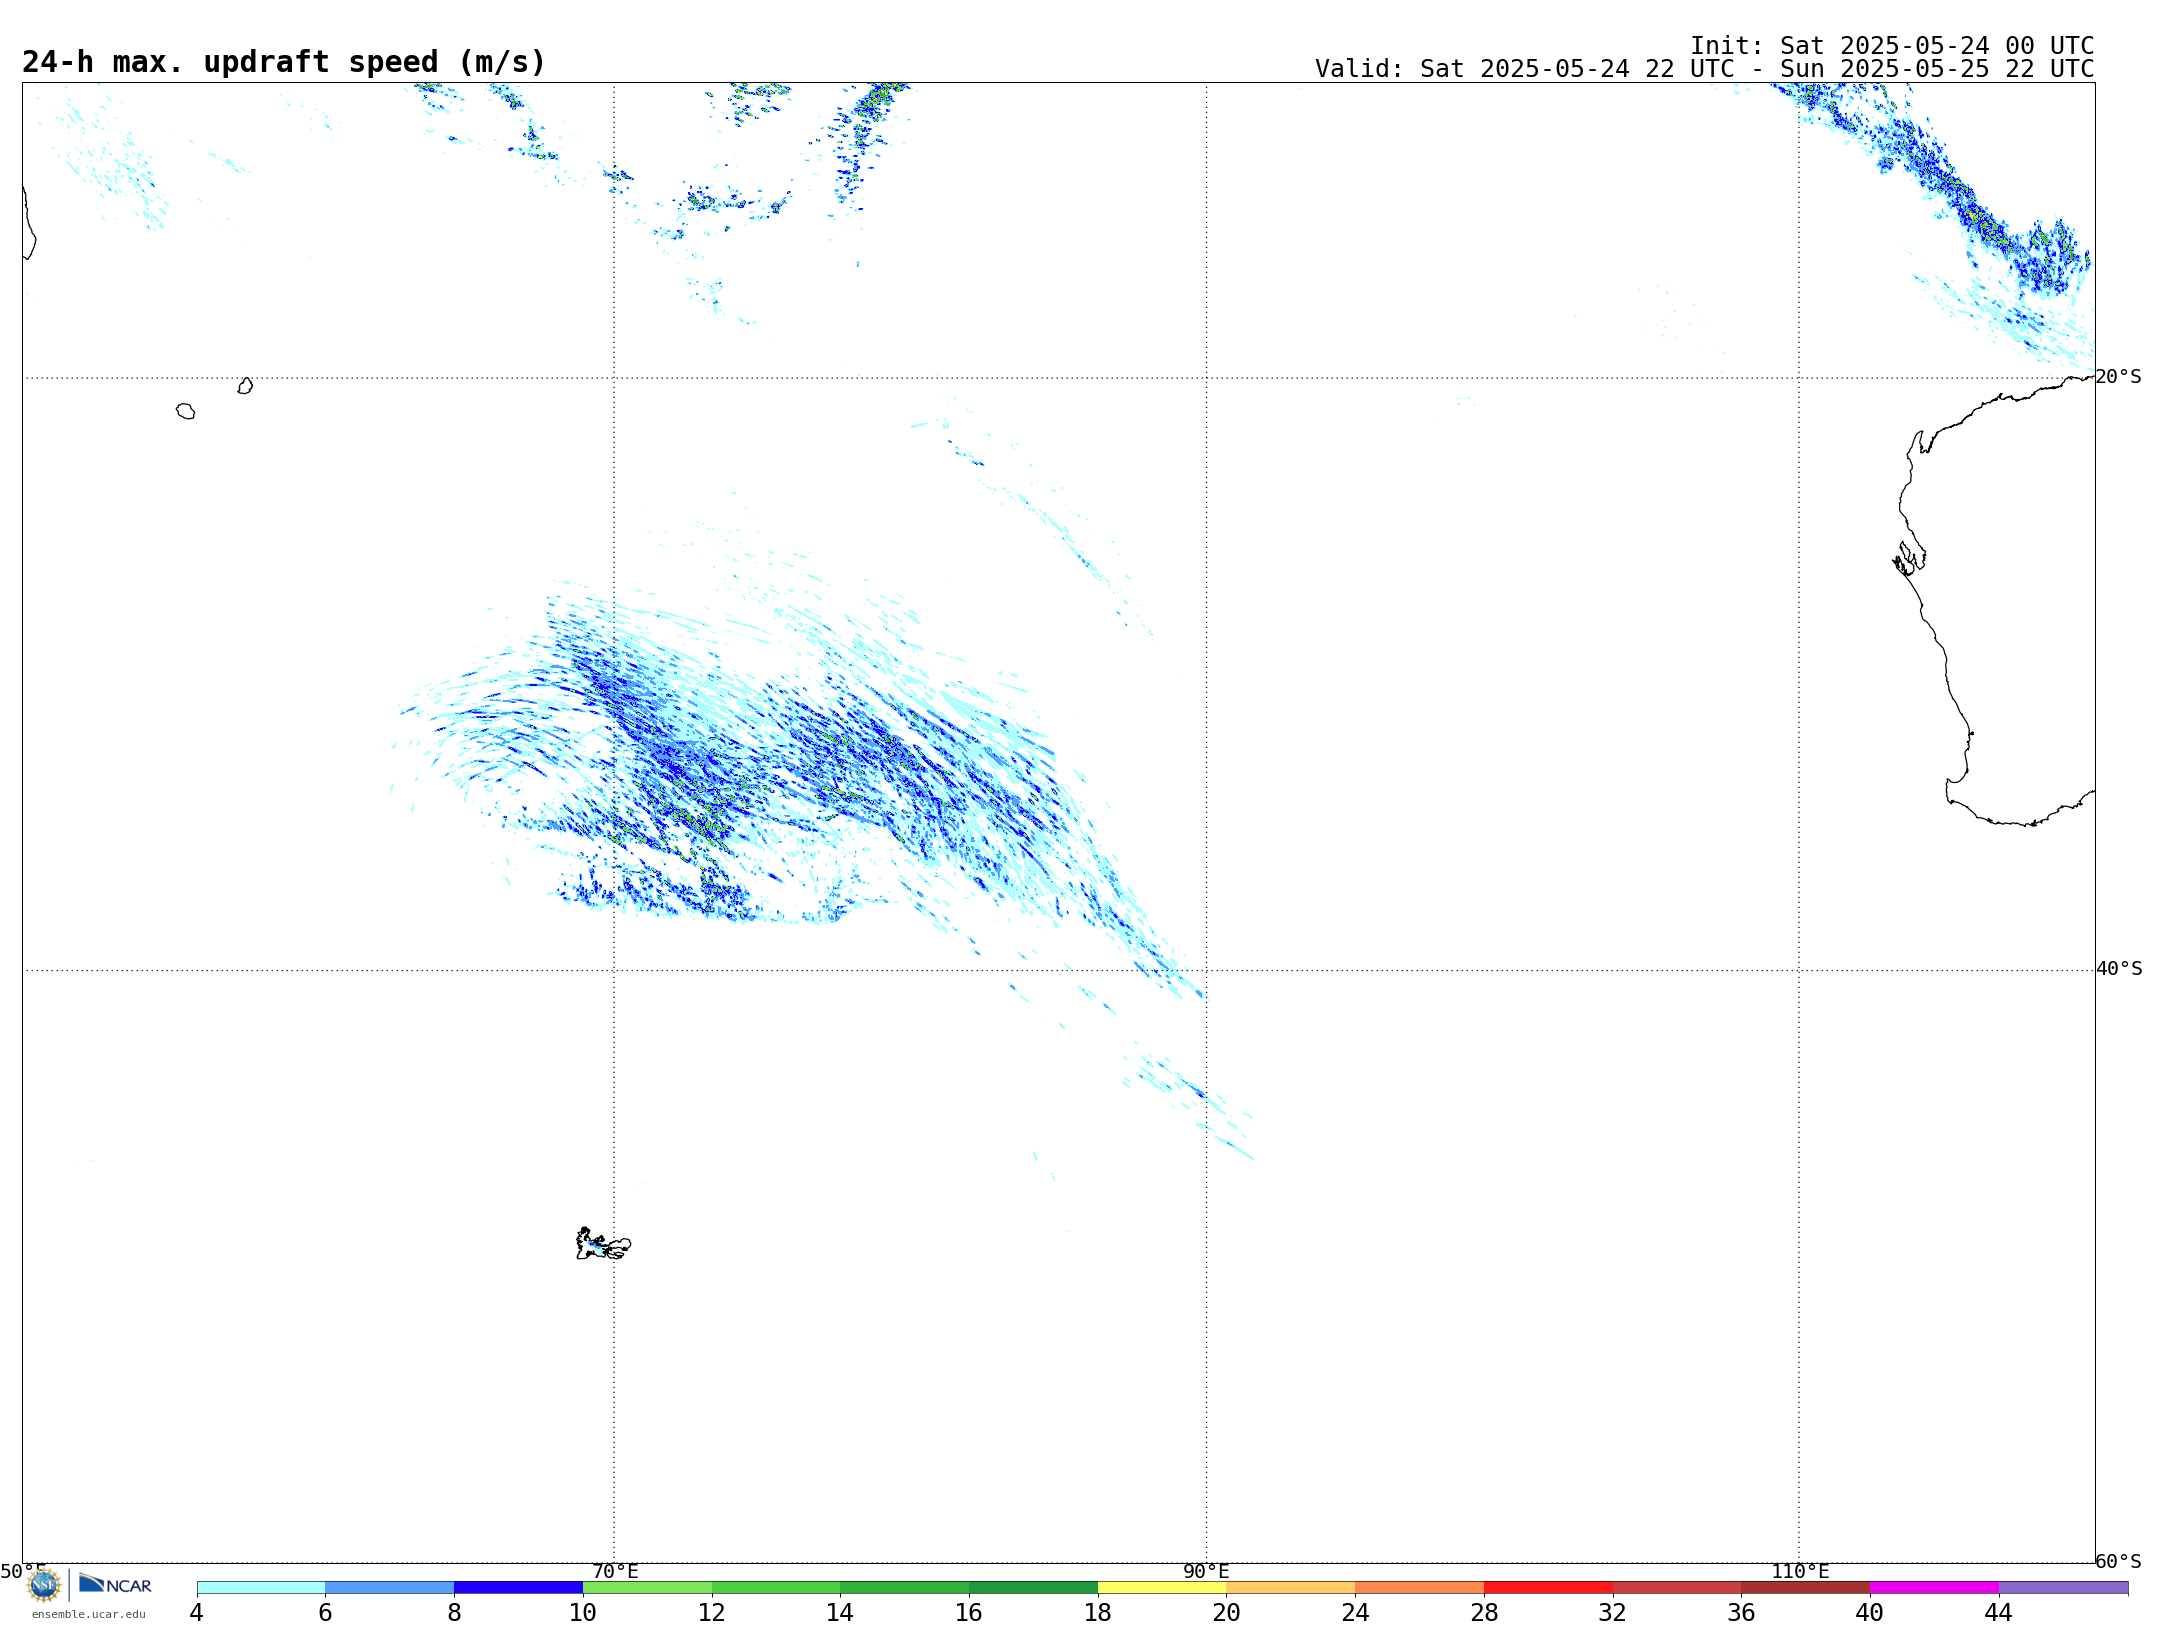The width and height of the screenshot is (2160, 1626).
Task: Click the colorbar tick label 4
Action: pos(196,1613)
